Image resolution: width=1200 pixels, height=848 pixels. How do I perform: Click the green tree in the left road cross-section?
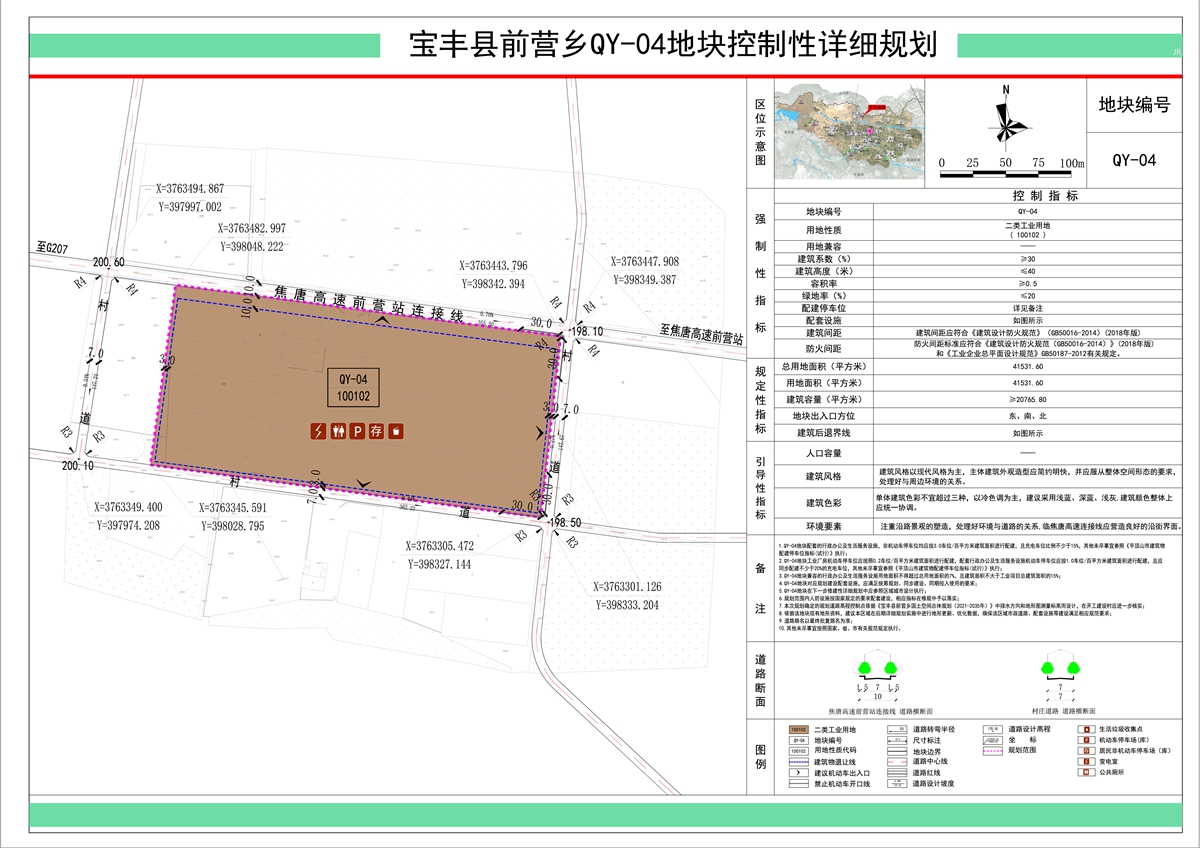866,669
